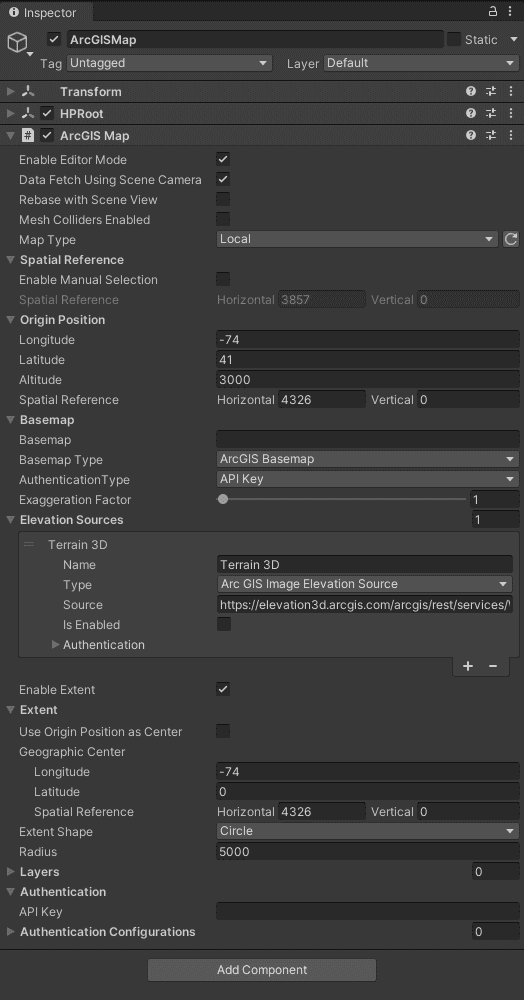Open HPRoot component context menu
Viewport: 524px width, 1000px height.
[x=510, y=114]
